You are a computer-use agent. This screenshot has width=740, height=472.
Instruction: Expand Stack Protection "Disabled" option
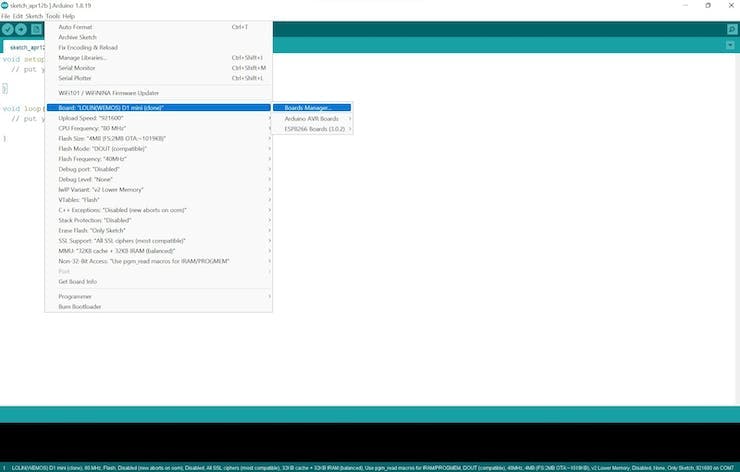click(159, 220)
